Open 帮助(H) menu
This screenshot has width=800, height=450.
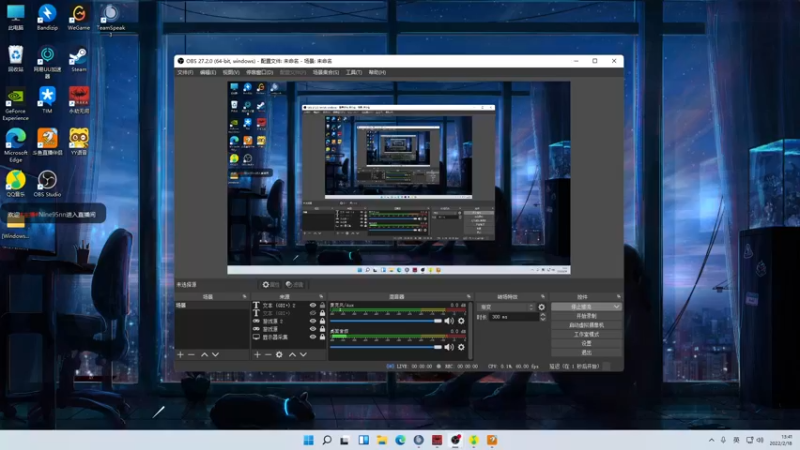click(377, 72)
